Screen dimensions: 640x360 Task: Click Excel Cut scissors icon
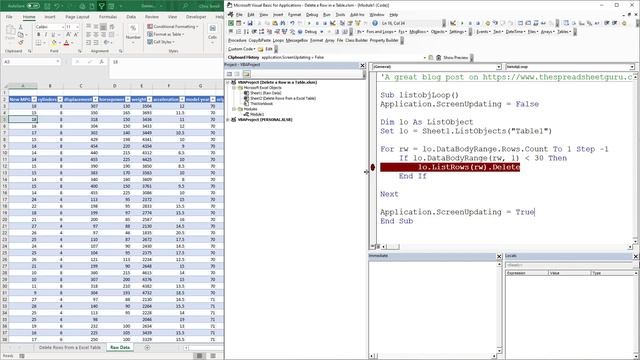[20, 27]
